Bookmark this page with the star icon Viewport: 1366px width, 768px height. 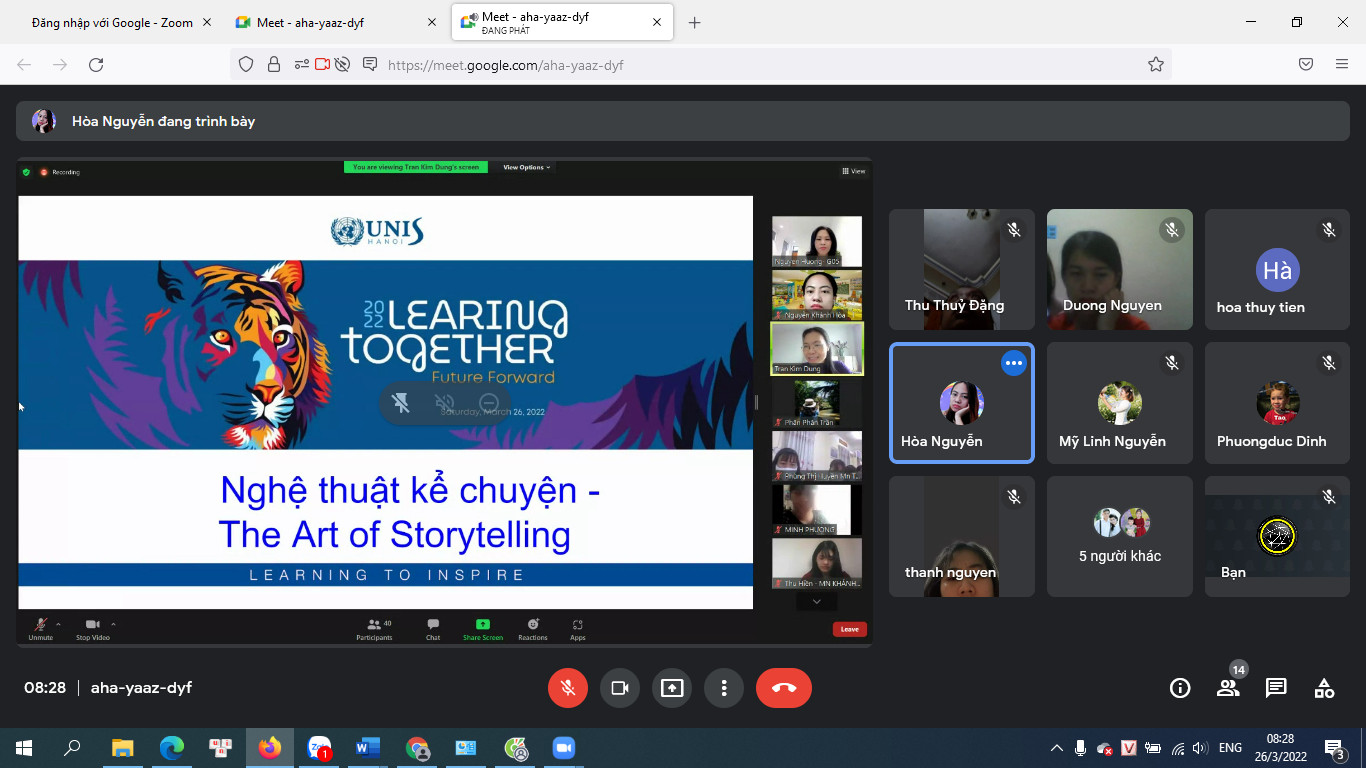[1156, 65]
